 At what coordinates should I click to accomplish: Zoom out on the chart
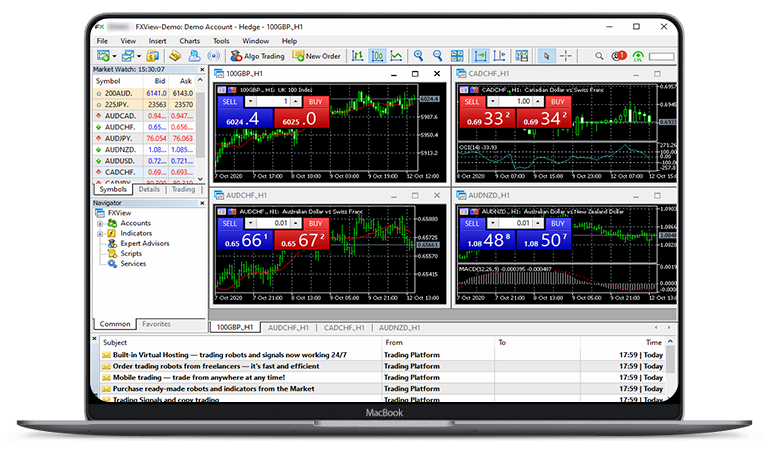tap(437, 56)
